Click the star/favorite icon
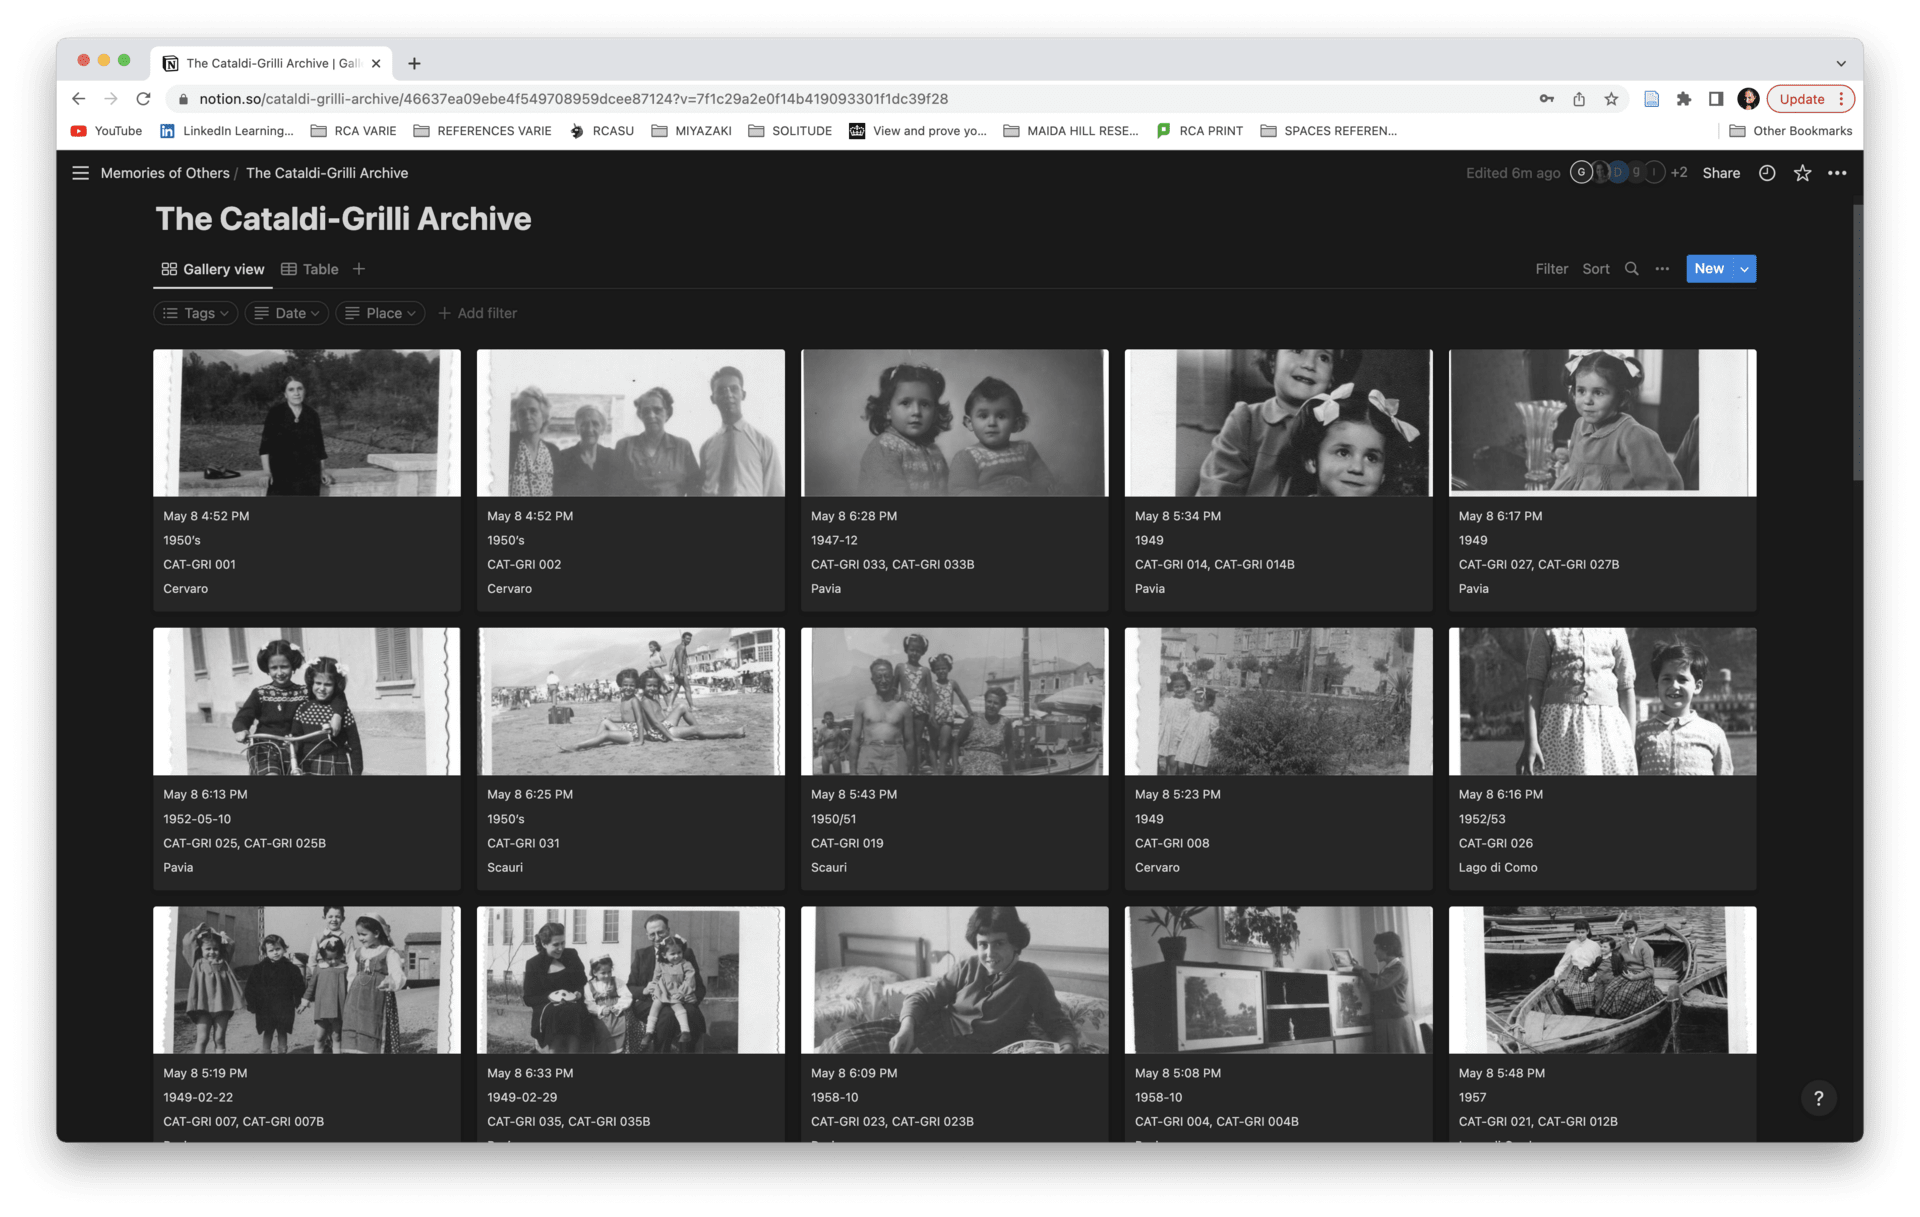 pyautogui.click(x=1804, y=172)
